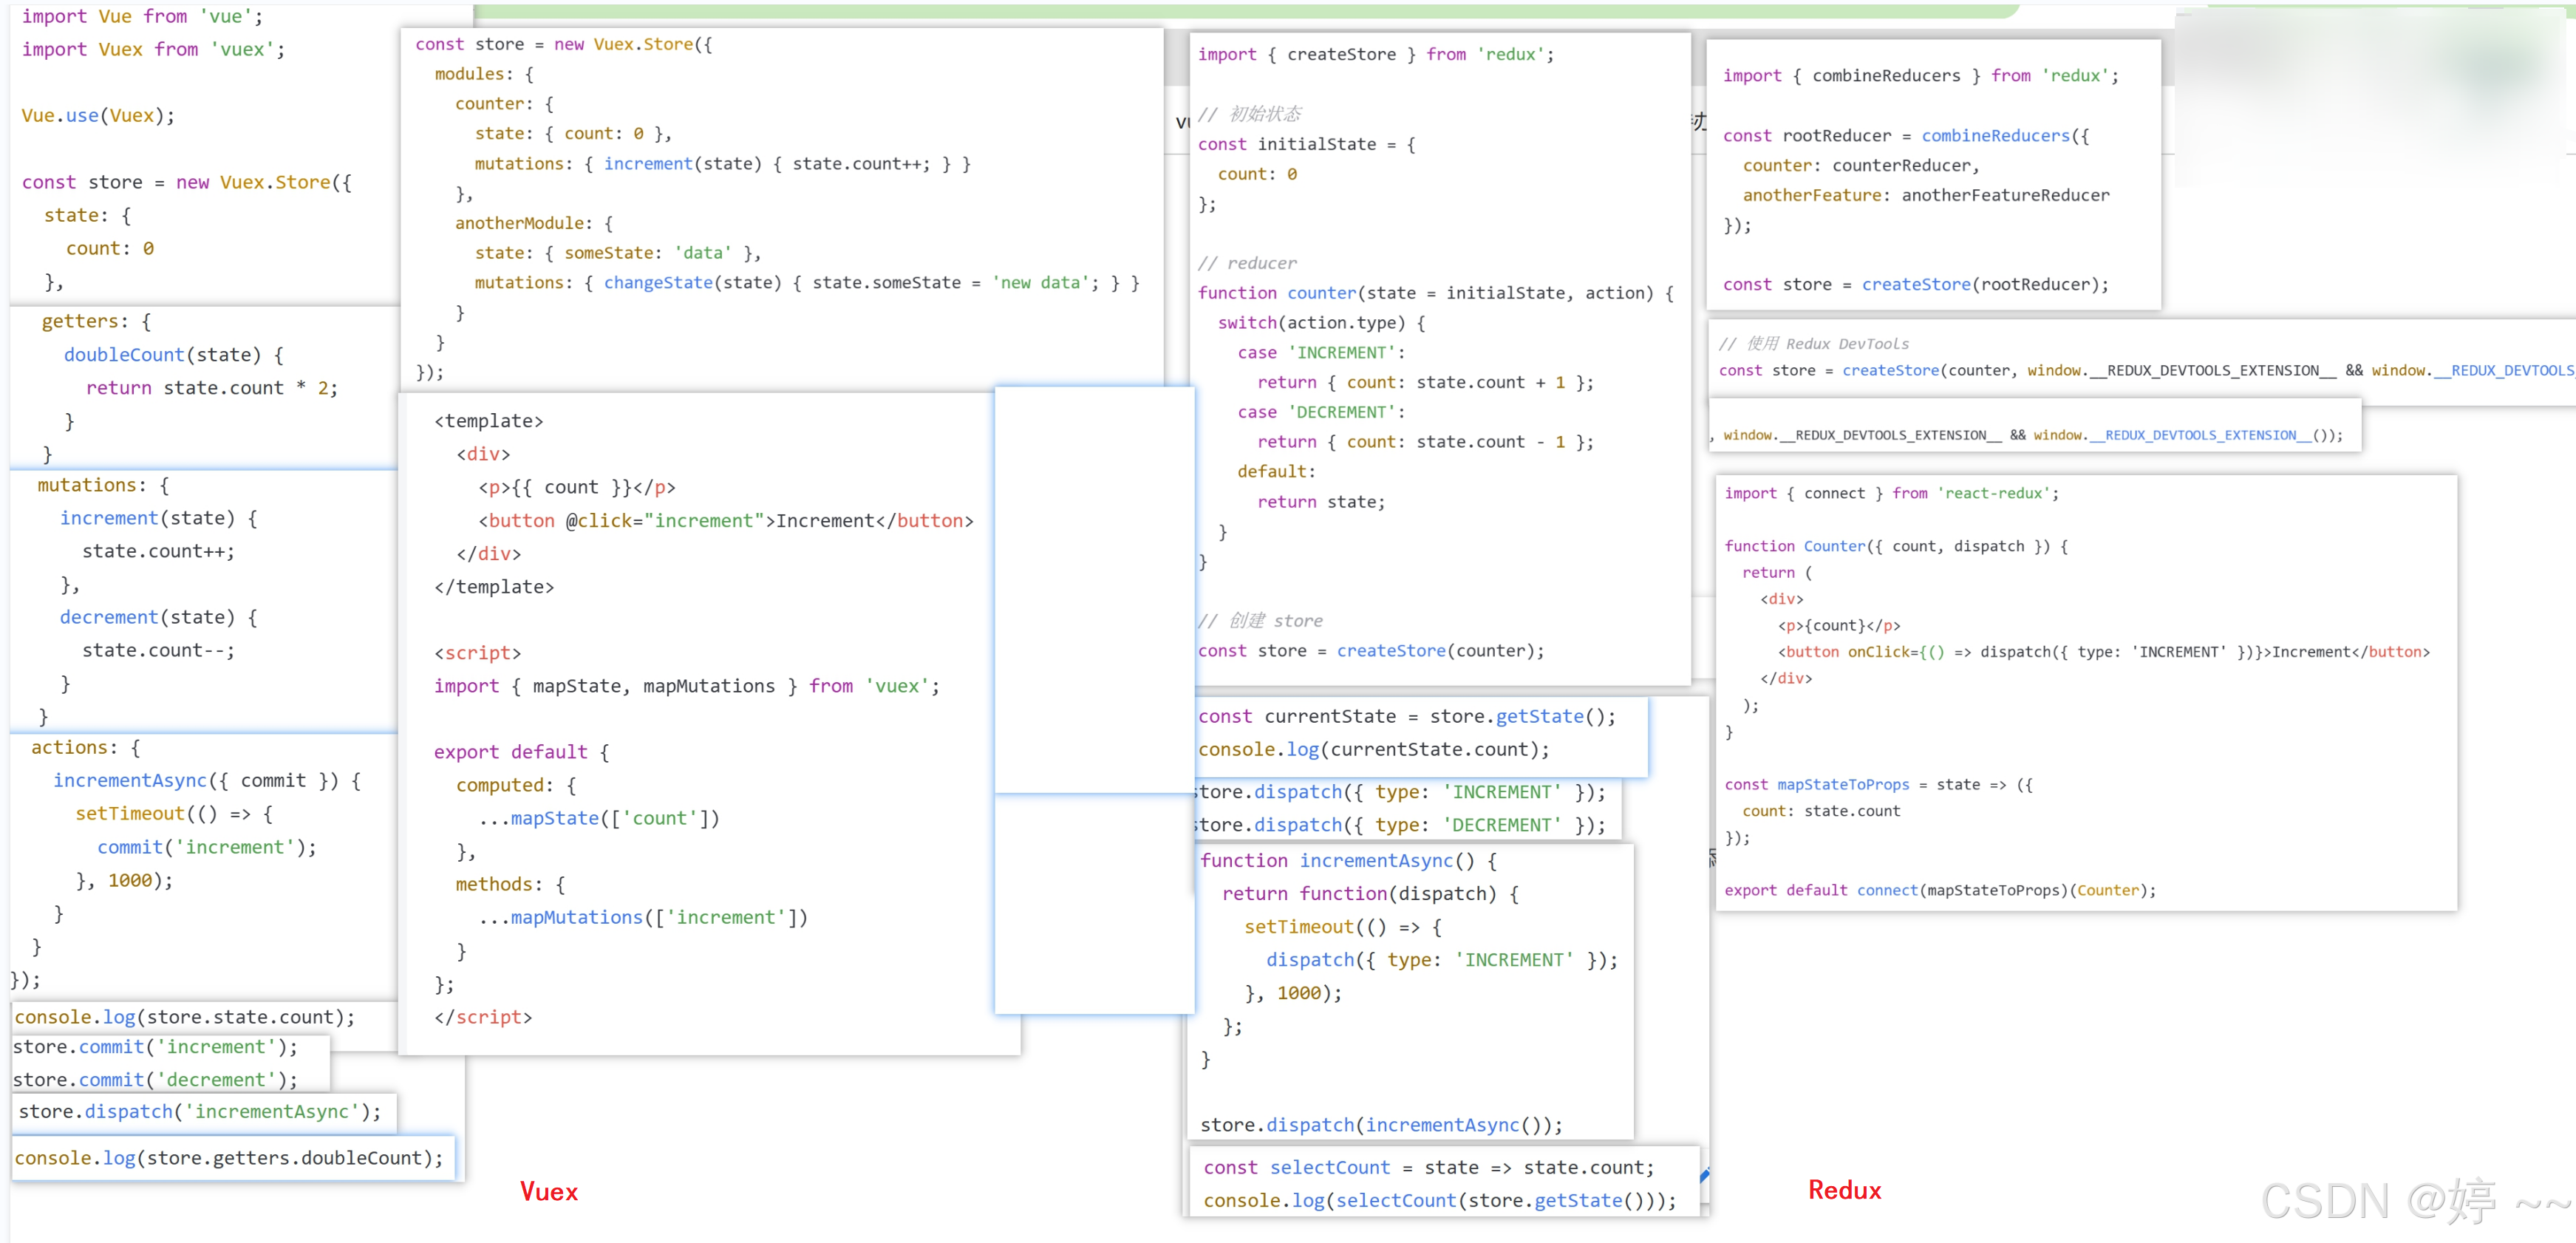Click the const selectCount line
Screen dimensions: 2576x1243
pos(1428,1167)
